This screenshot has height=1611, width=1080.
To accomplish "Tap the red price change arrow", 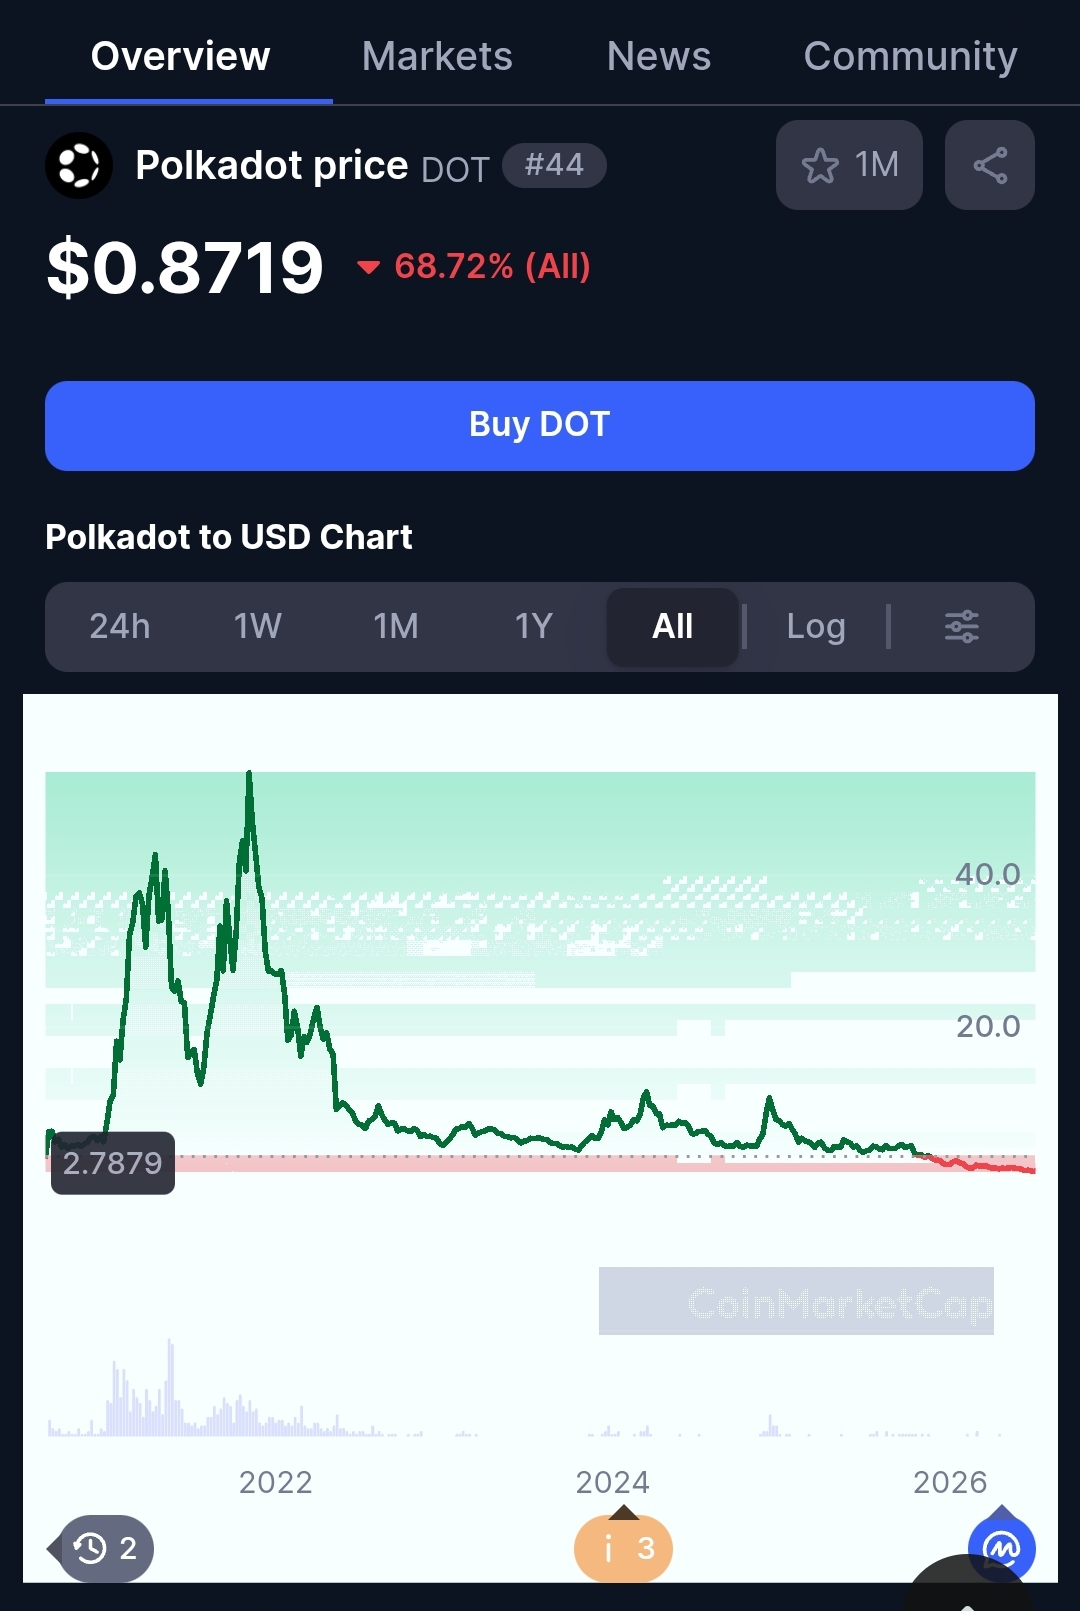I will [368, 267].
